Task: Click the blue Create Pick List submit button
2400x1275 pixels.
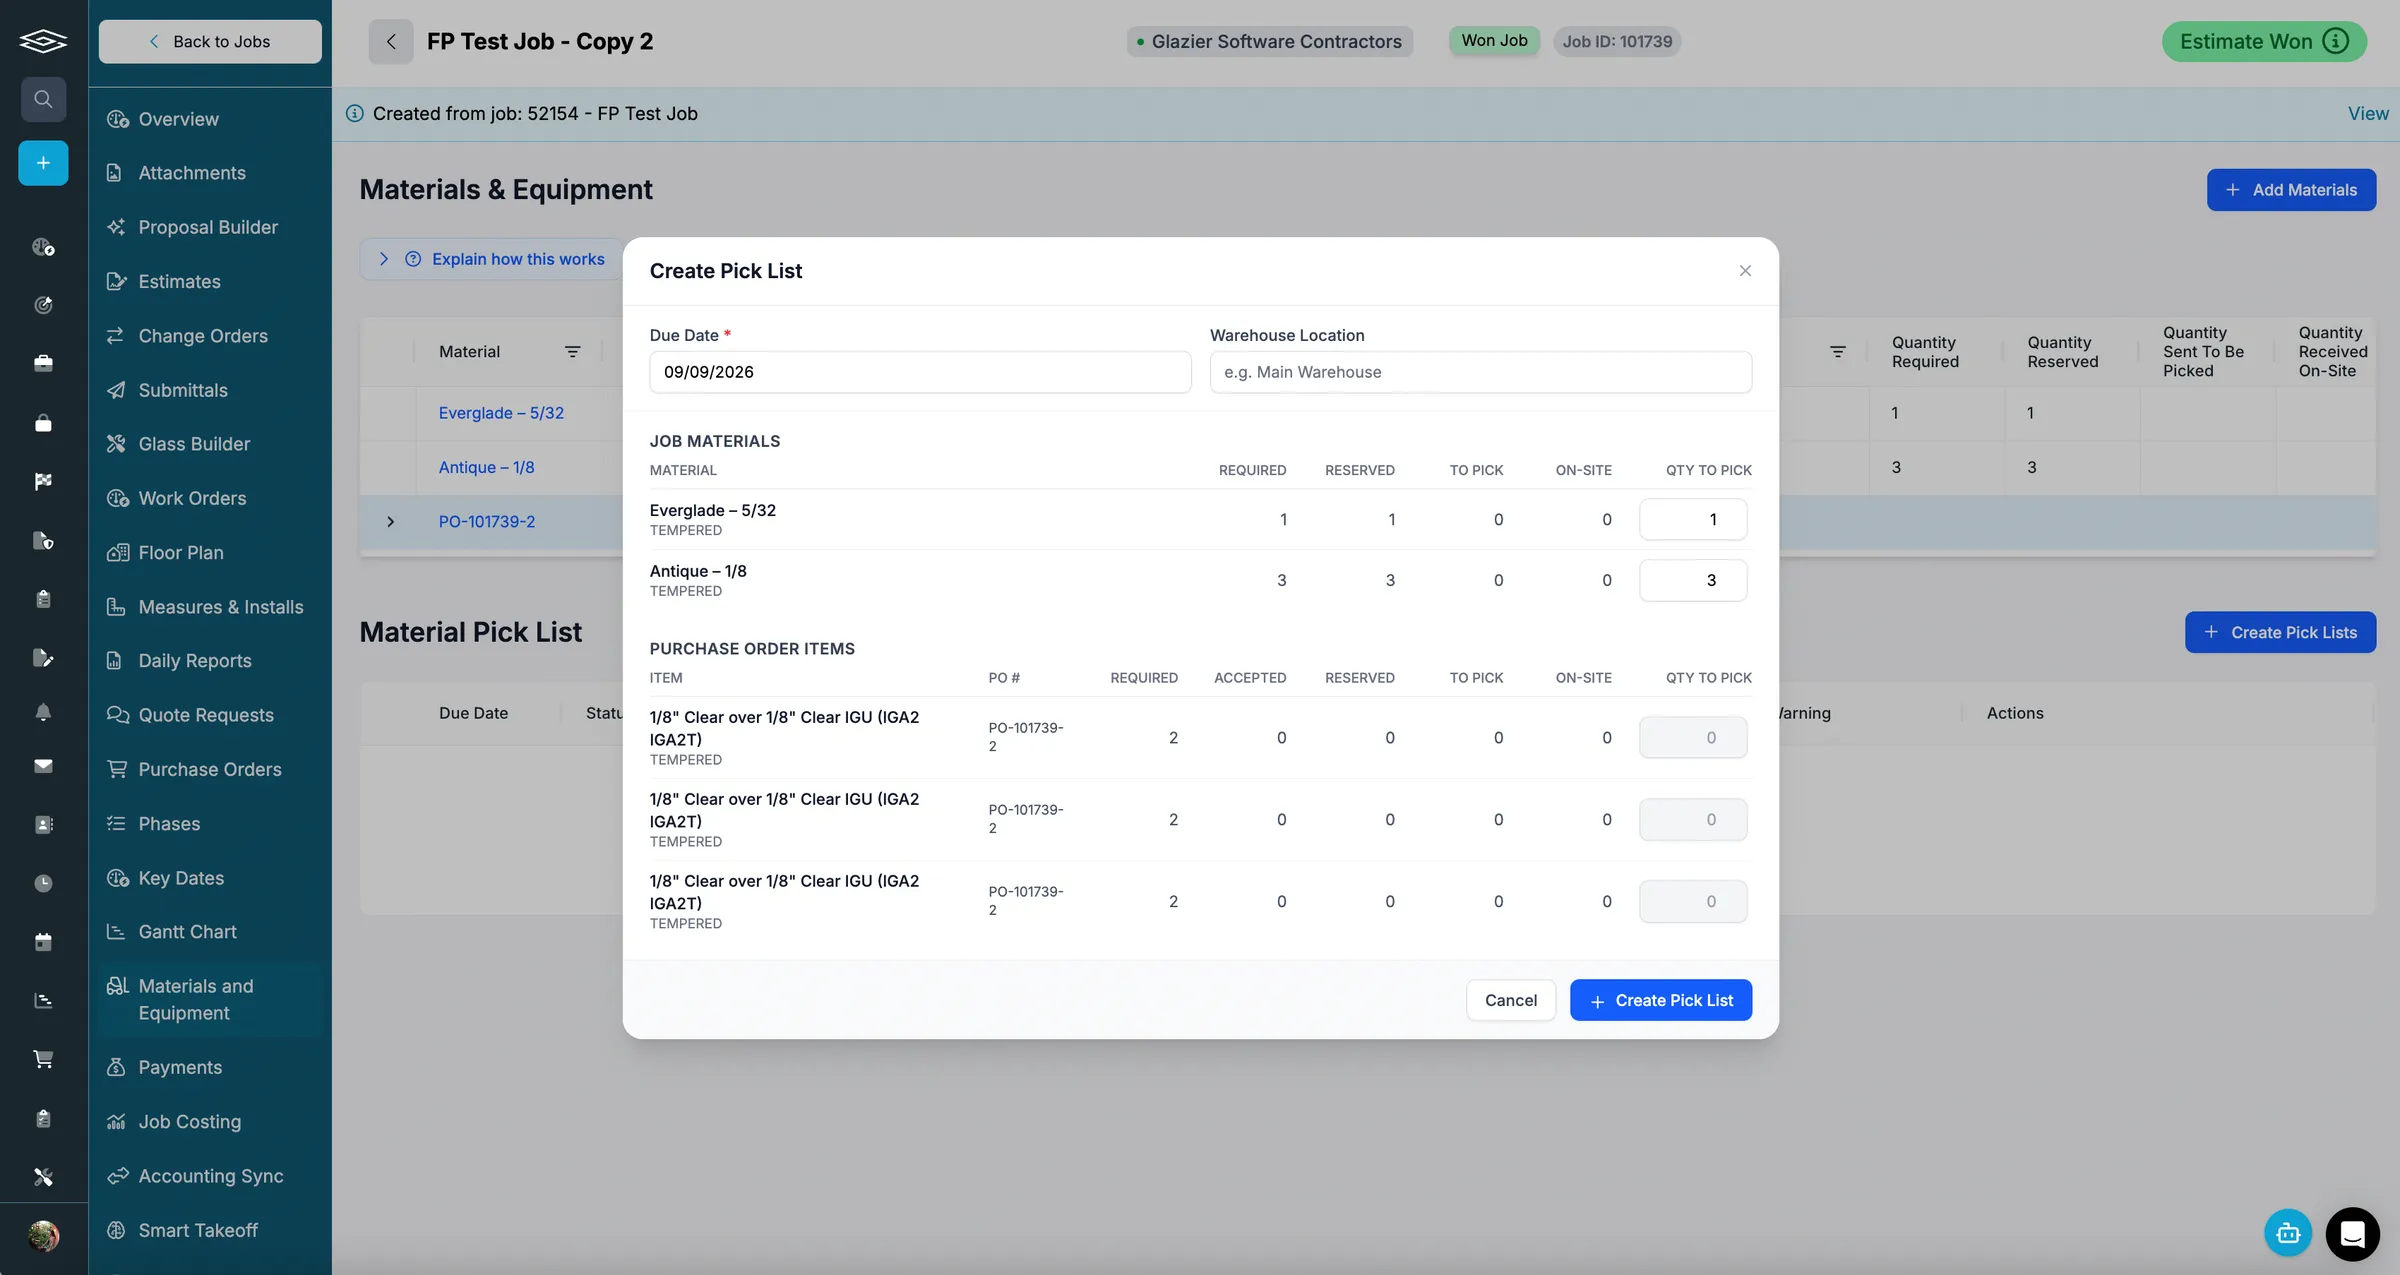Action: pyautogui.click(x=1660, y=1000)
